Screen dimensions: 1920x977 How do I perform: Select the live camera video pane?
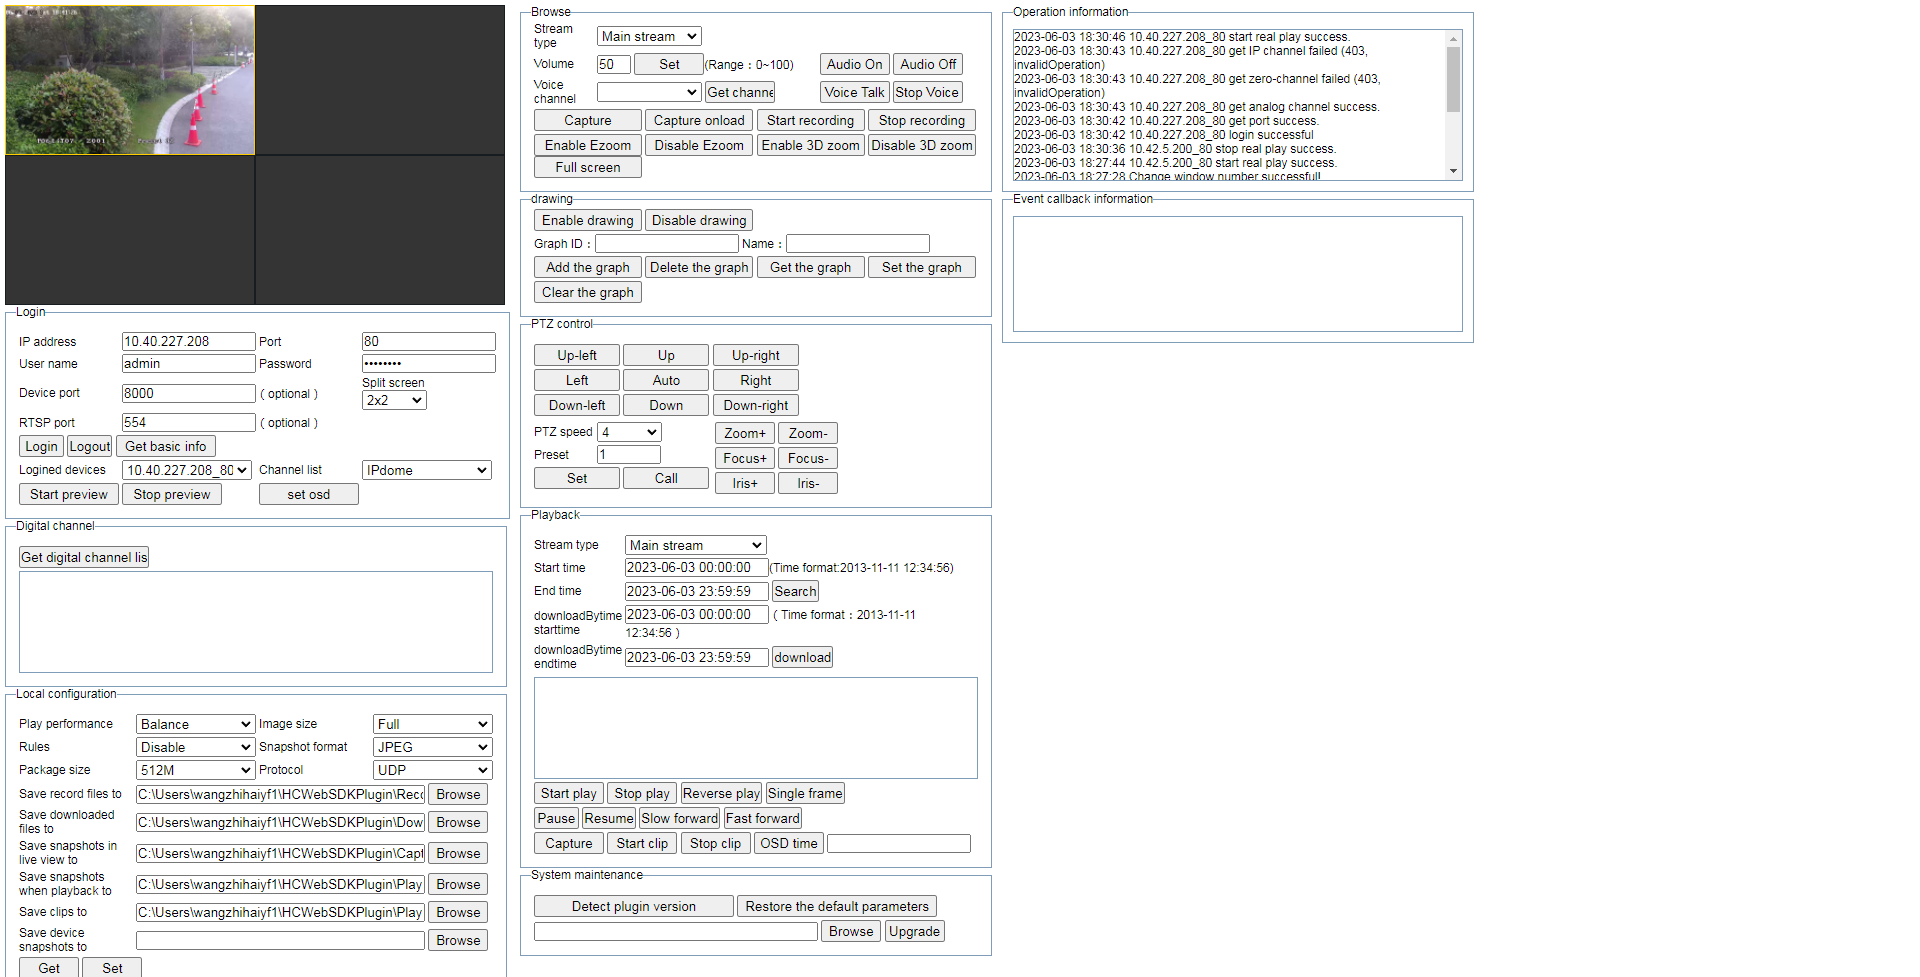tap(130, 80)
